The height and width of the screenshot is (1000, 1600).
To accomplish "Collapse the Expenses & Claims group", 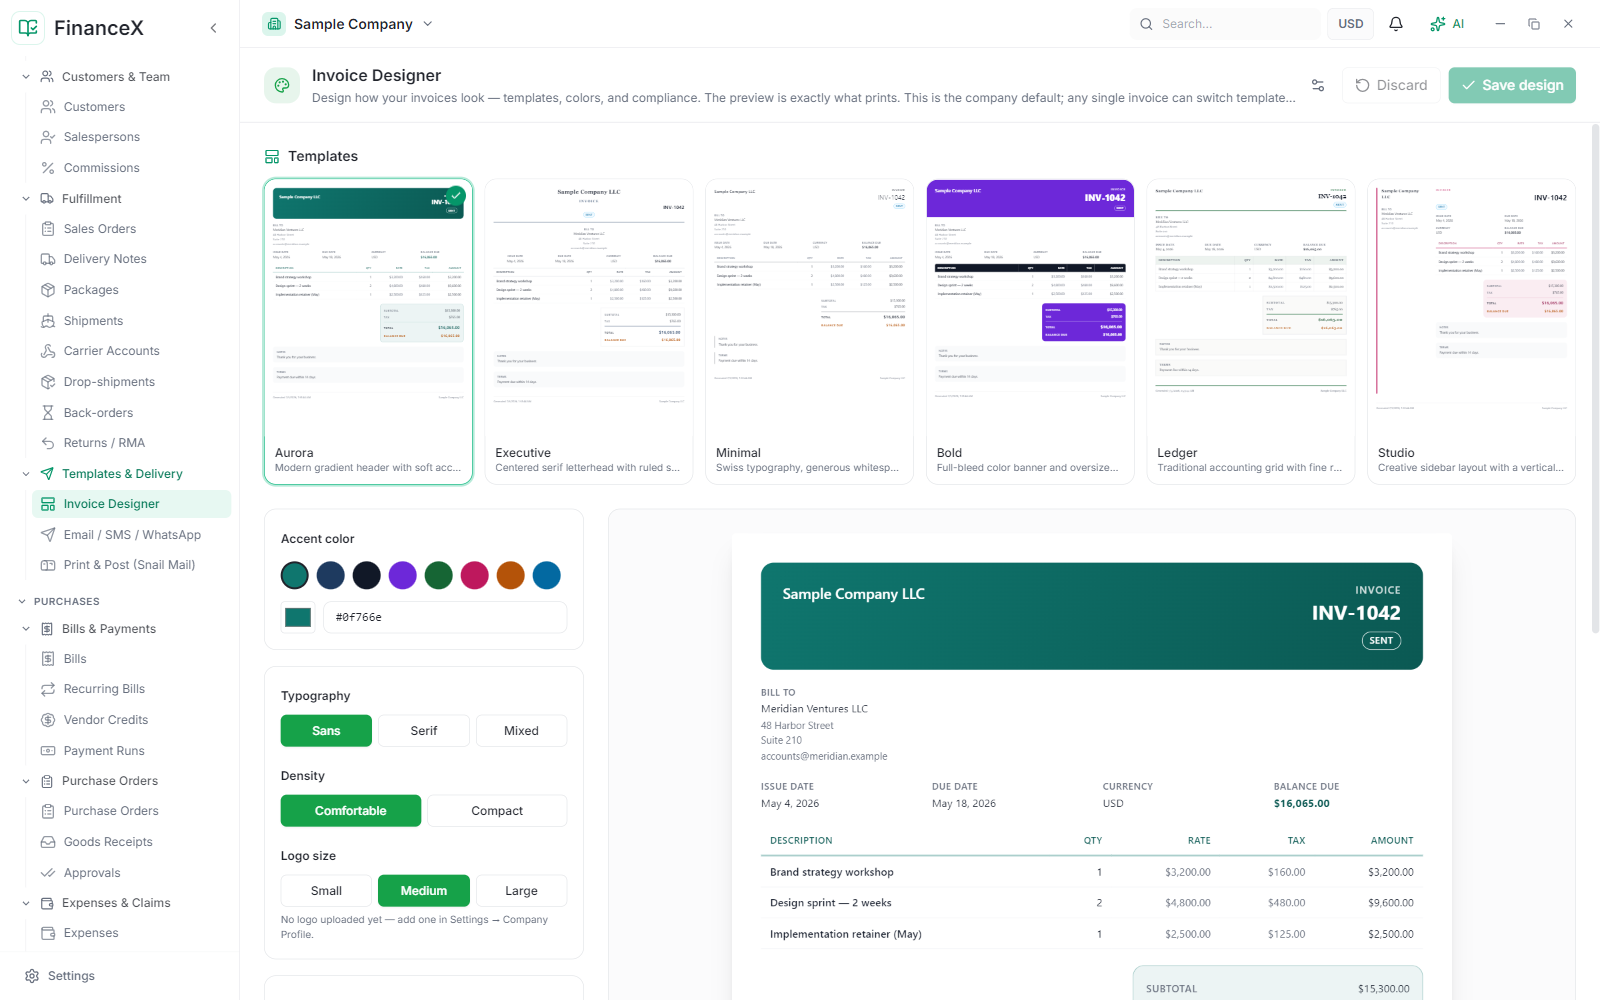I will (x=26, y=903).
